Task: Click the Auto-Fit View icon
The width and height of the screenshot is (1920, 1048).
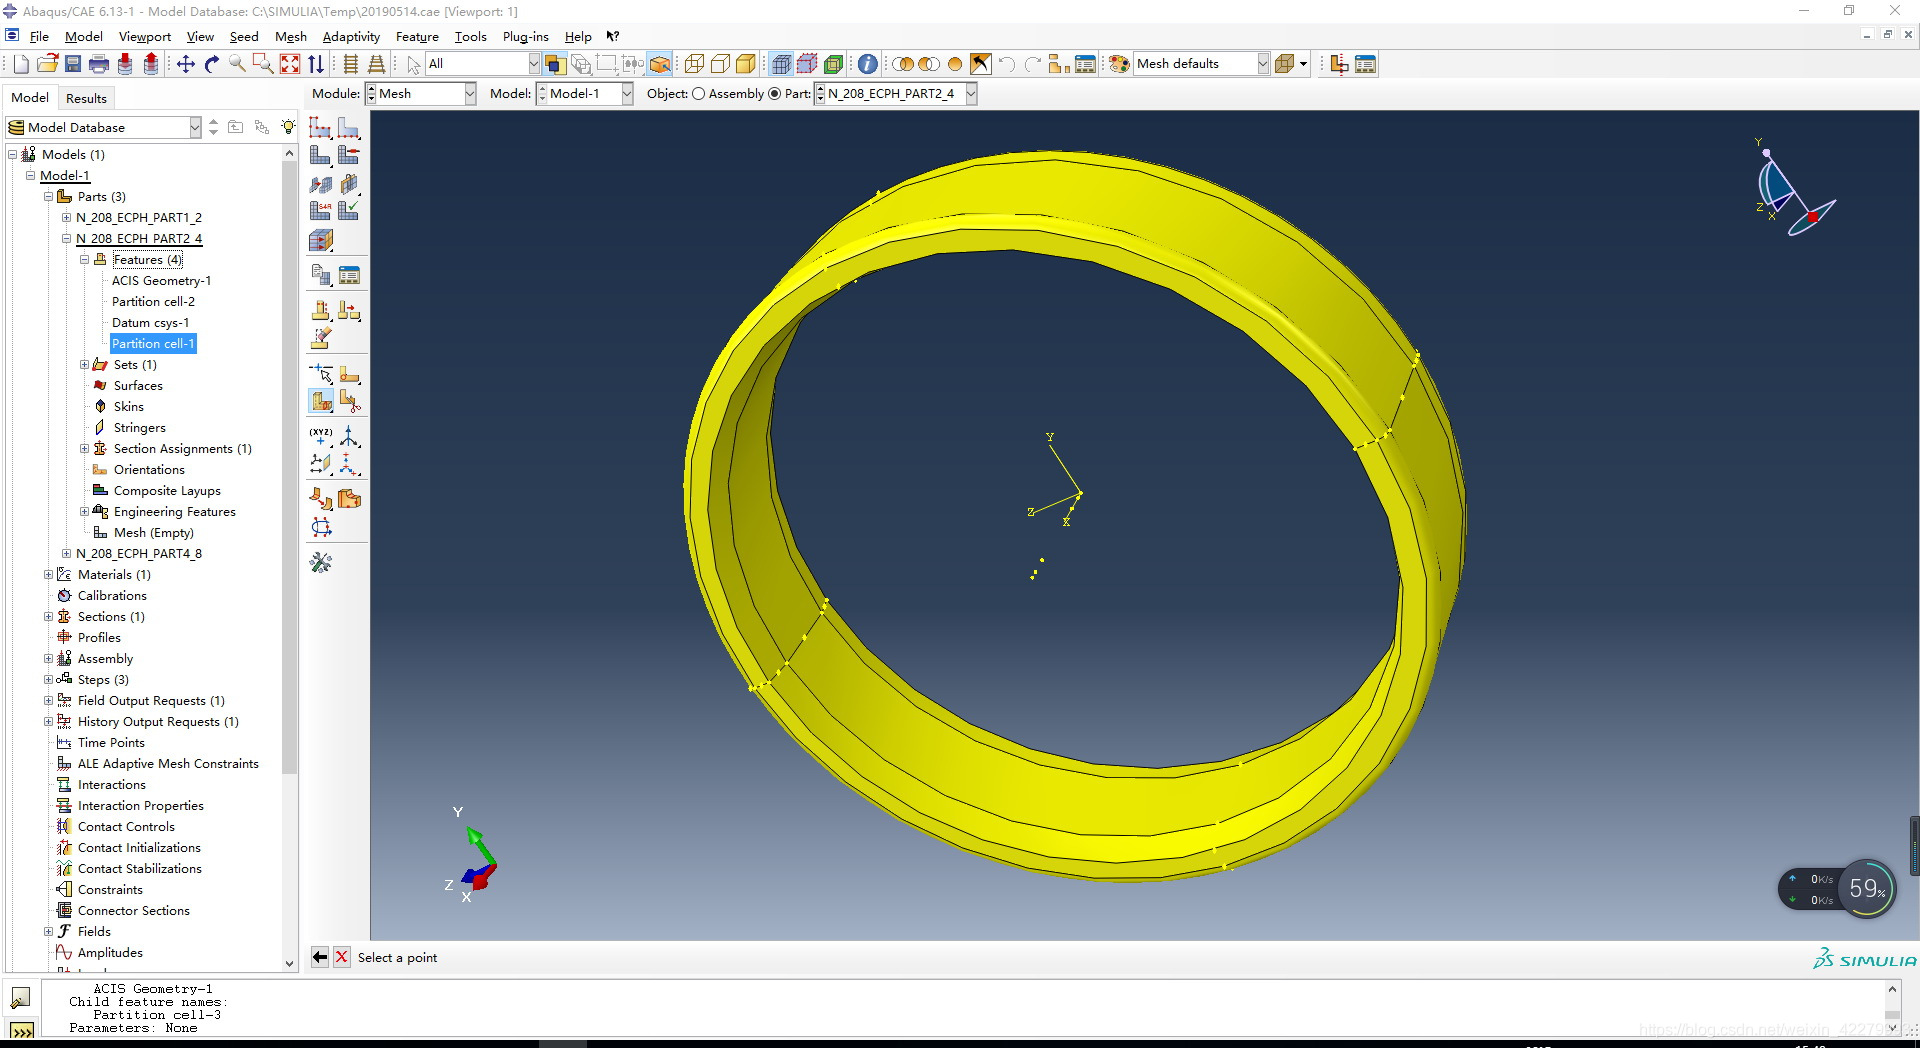Action: coord(290,64)
